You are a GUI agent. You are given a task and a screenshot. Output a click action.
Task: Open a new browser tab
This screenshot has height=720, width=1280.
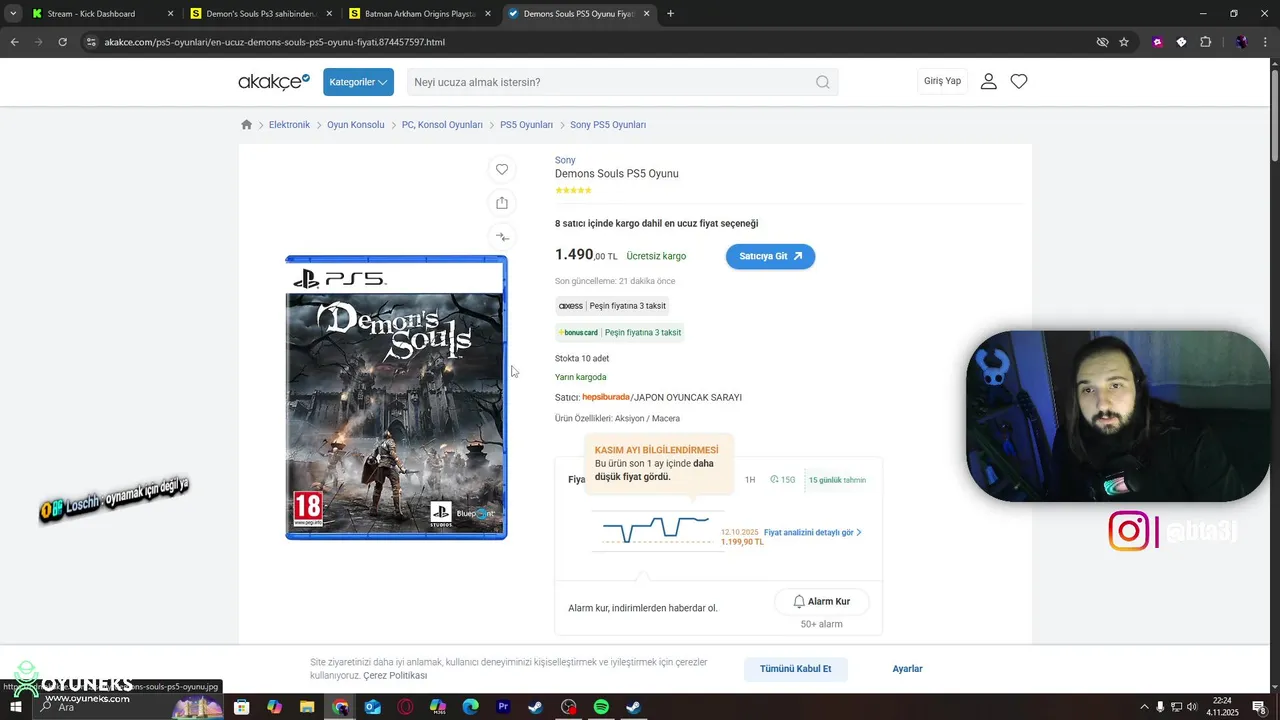pos(670,14)
